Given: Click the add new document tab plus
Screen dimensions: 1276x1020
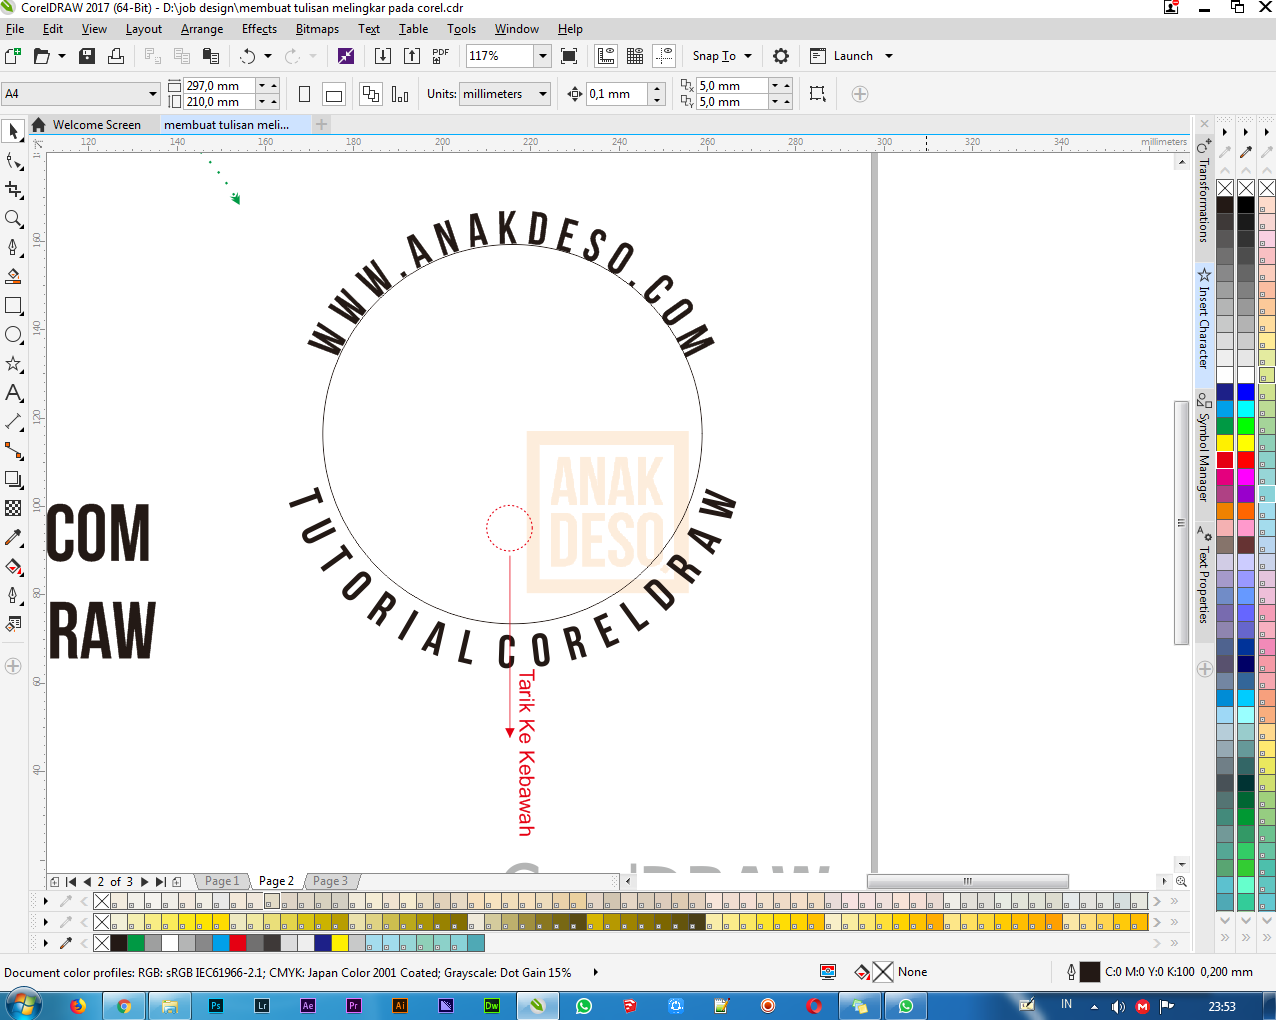Looking at the screenshot, I should tap(321, 125).
